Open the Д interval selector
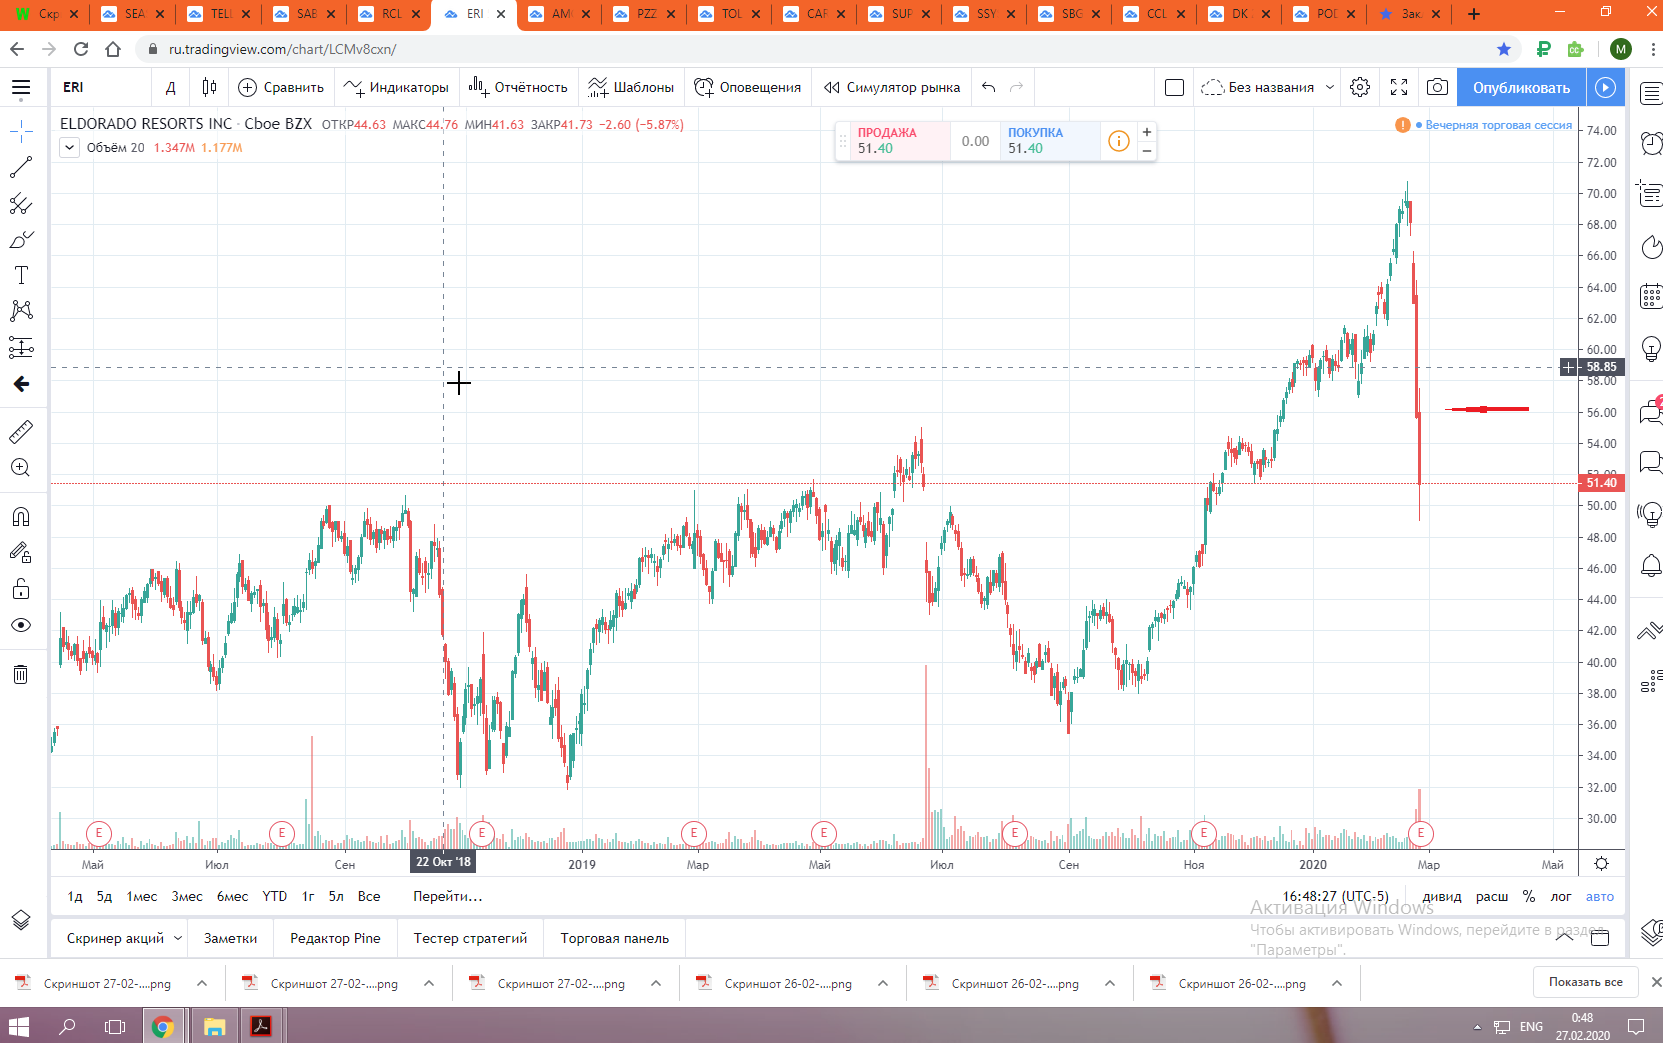 point(171,88)
